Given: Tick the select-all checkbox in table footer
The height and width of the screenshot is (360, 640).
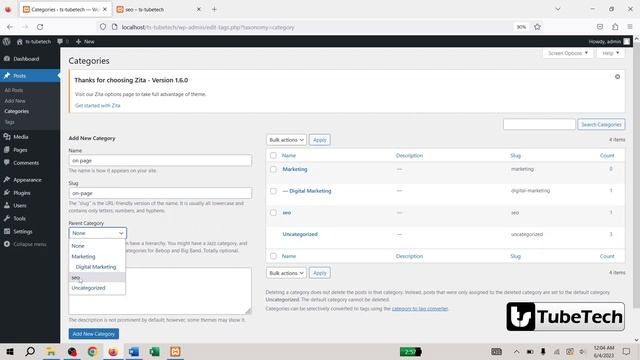Looking at the screenshot, I should pos(273,256).
